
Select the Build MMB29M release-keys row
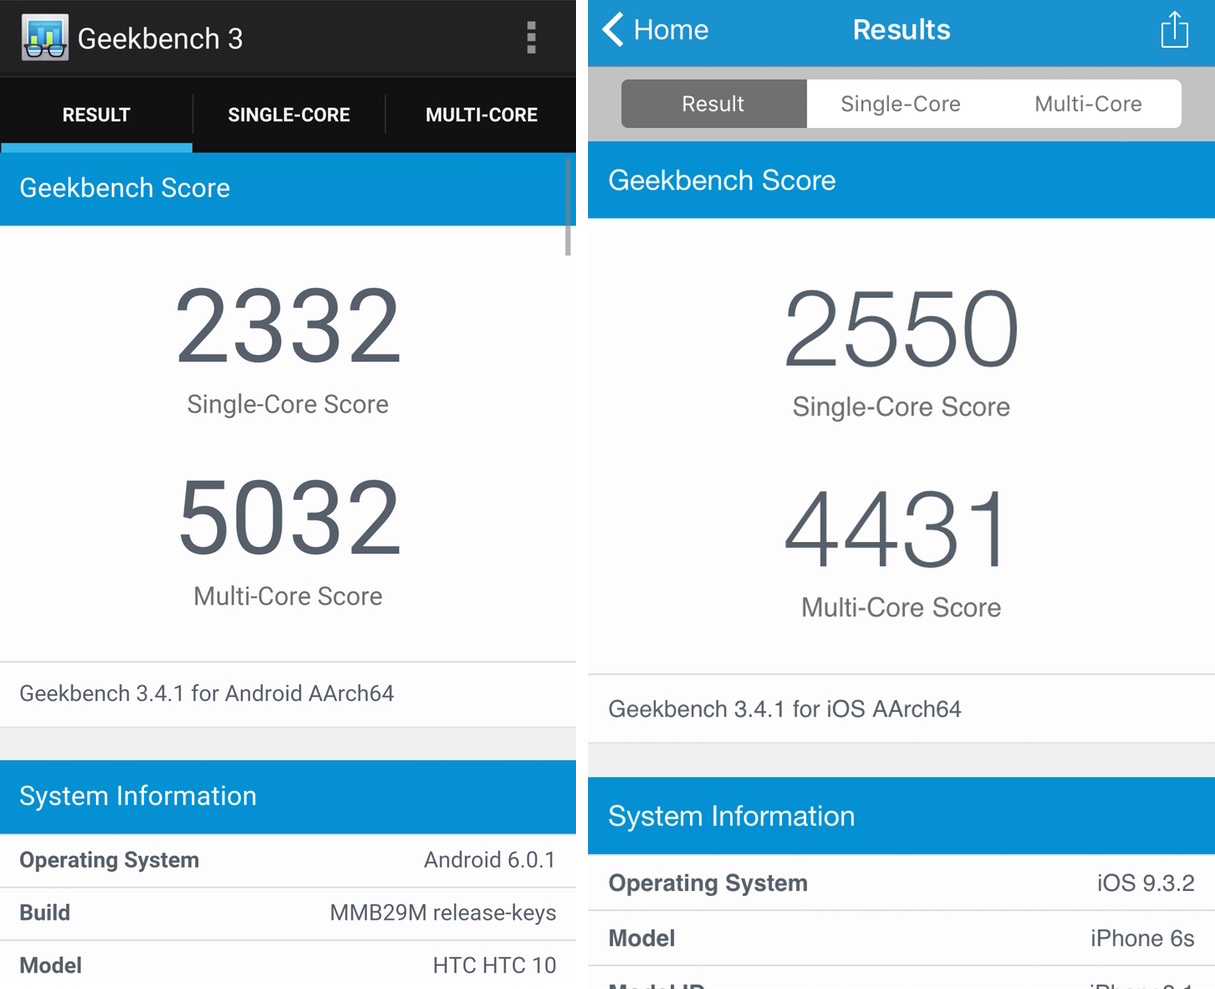(288, 913)
